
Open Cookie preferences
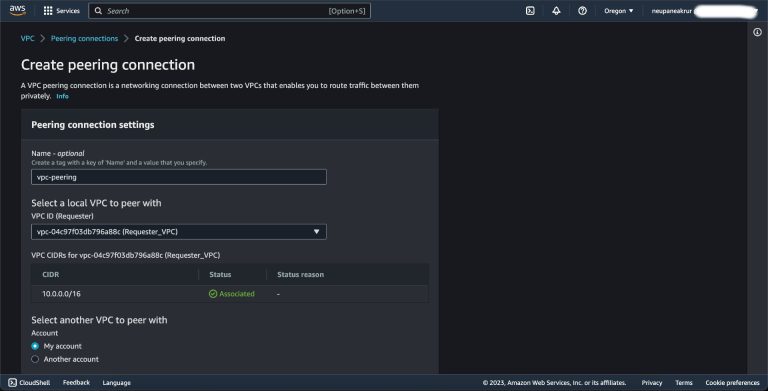[732, 383]
